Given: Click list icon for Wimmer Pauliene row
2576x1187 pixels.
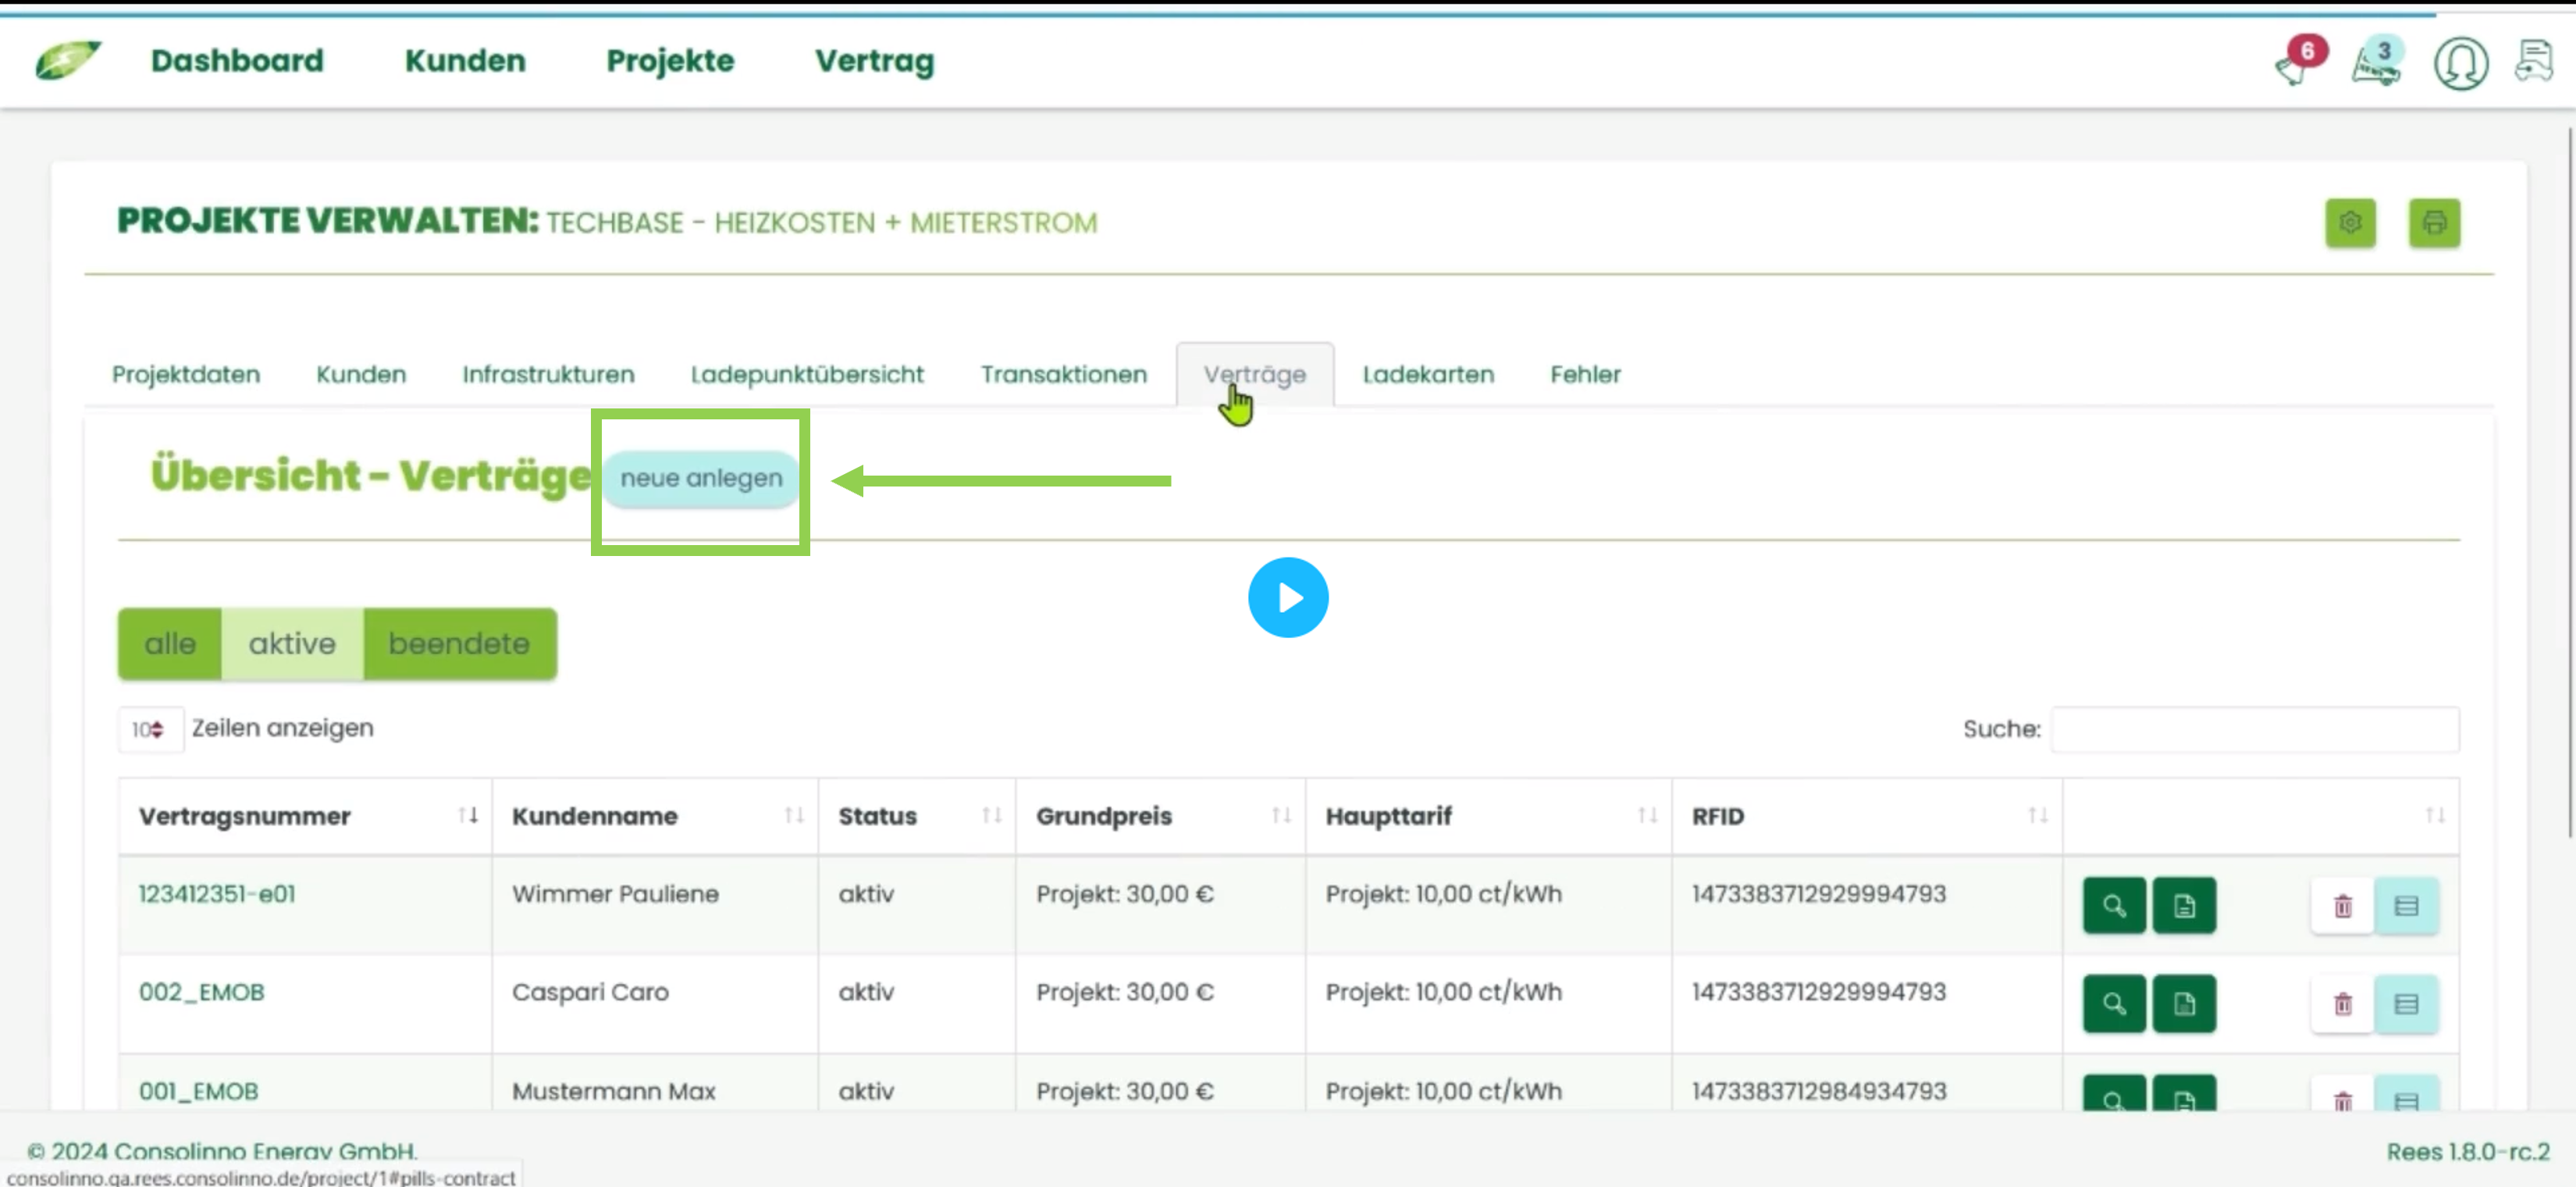Looking at the screenshot, I should [x=2406, y=905].
